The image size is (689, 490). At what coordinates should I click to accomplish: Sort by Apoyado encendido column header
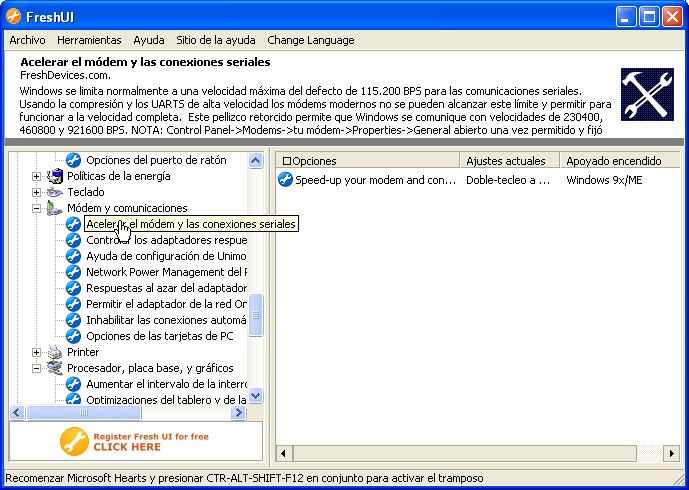pyautogui.click(x=620, y=161)
